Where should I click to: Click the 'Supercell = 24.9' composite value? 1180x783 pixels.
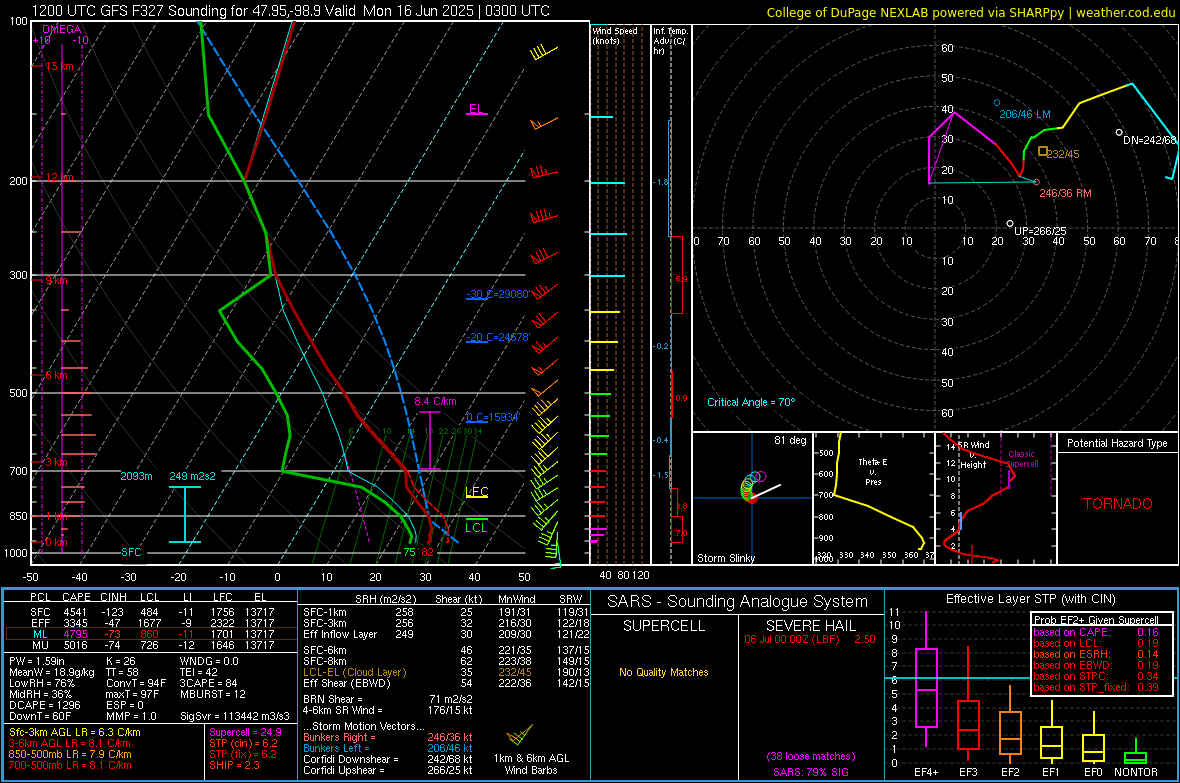245,732
